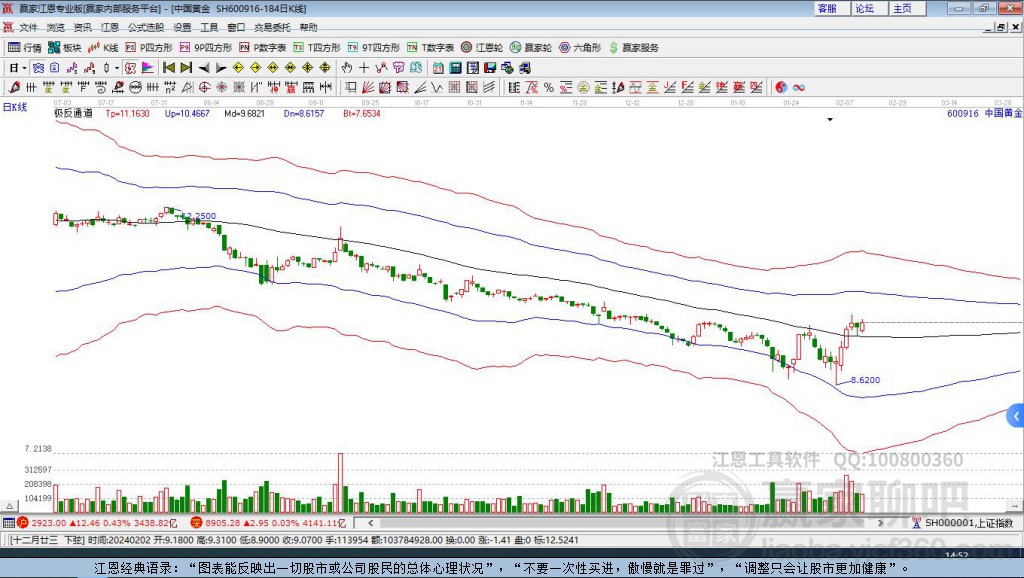
Task: Switch to the K线 chart view
Action: [103, 48]
